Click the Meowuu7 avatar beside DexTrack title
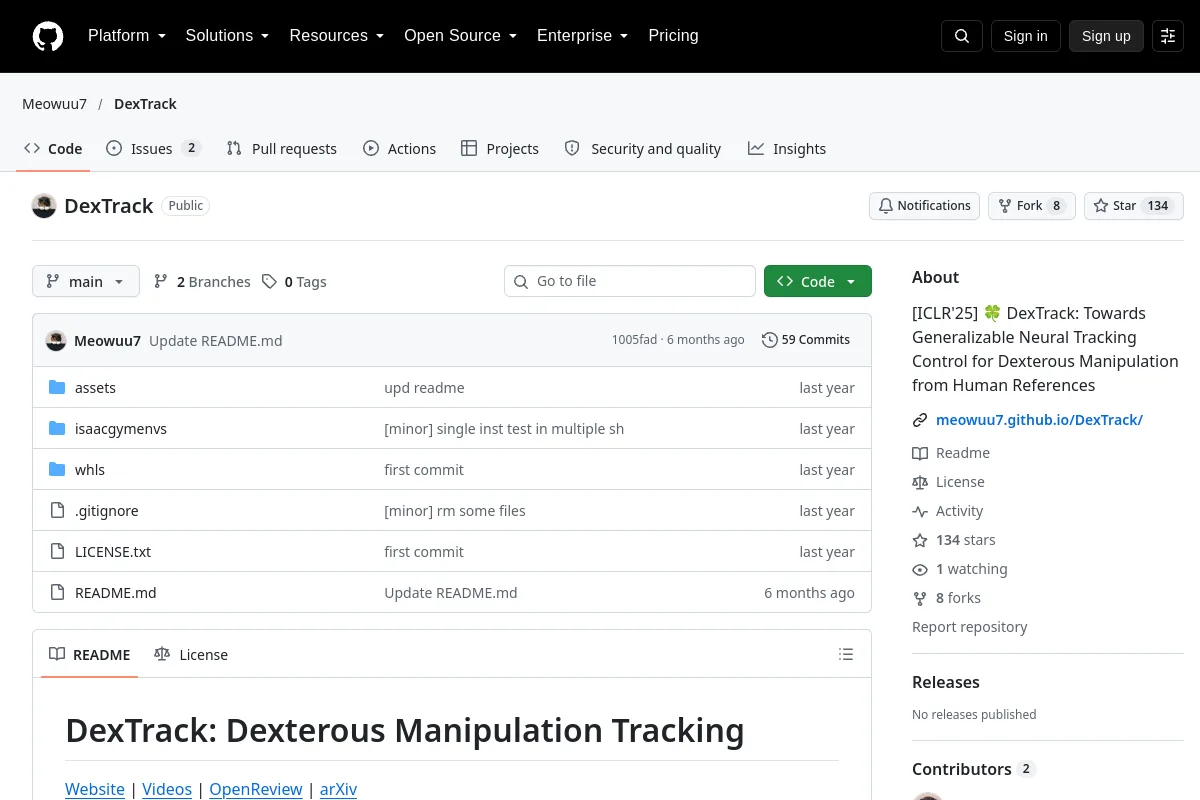Image resolution: width=1200 pixels, height=800 pixels. coord(44,206)
